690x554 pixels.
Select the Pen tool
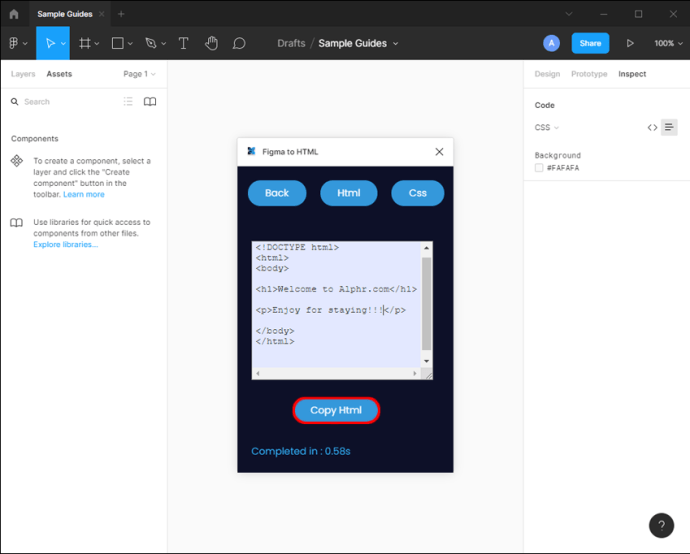150,43
